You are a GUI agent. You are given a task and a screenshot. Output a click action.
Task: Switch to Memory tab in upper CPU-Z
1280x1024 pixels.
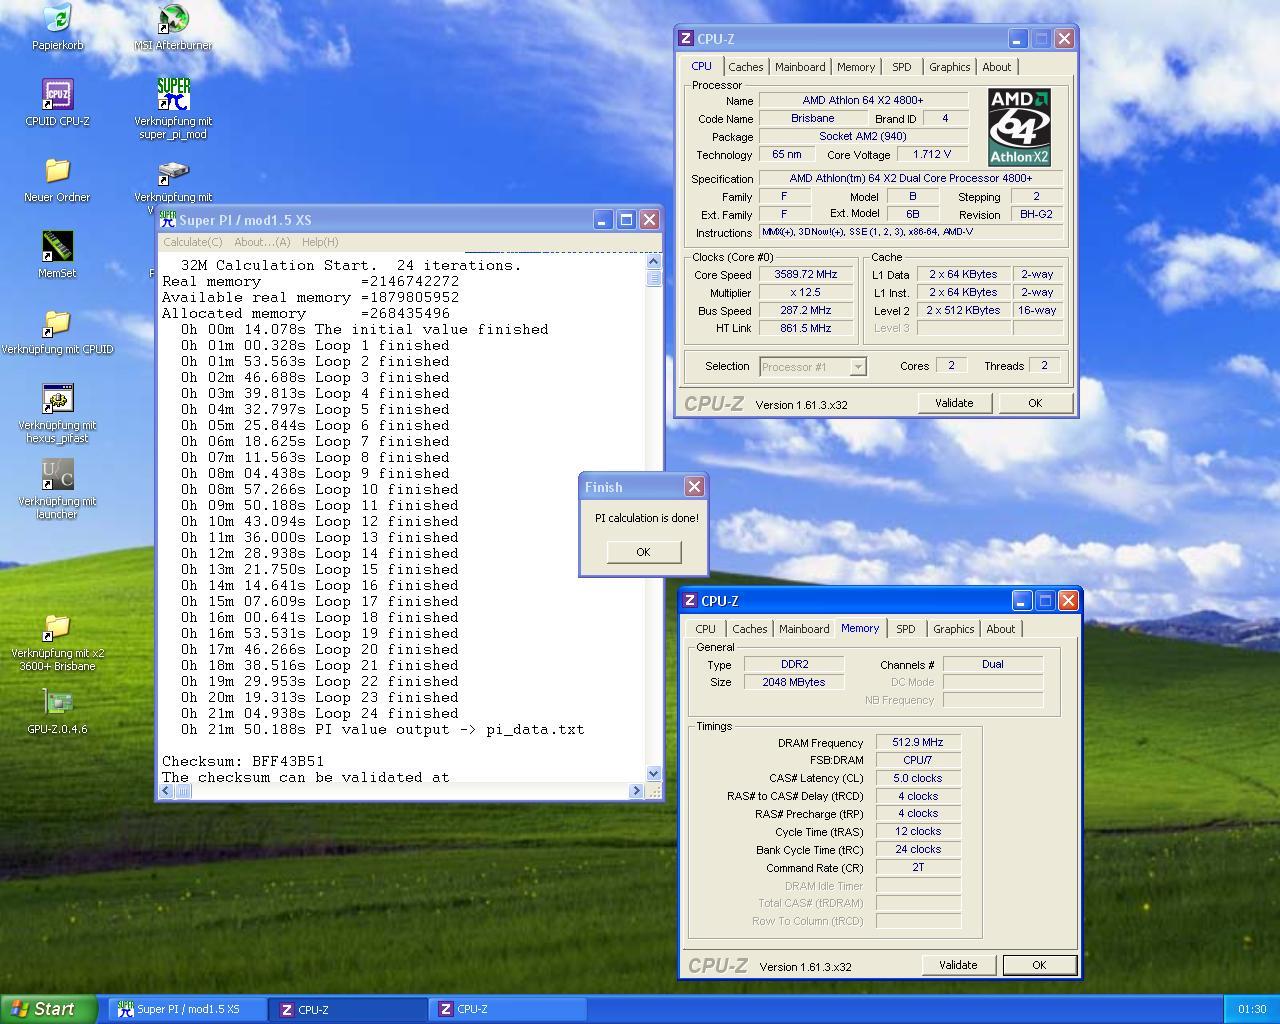(856, 67)
